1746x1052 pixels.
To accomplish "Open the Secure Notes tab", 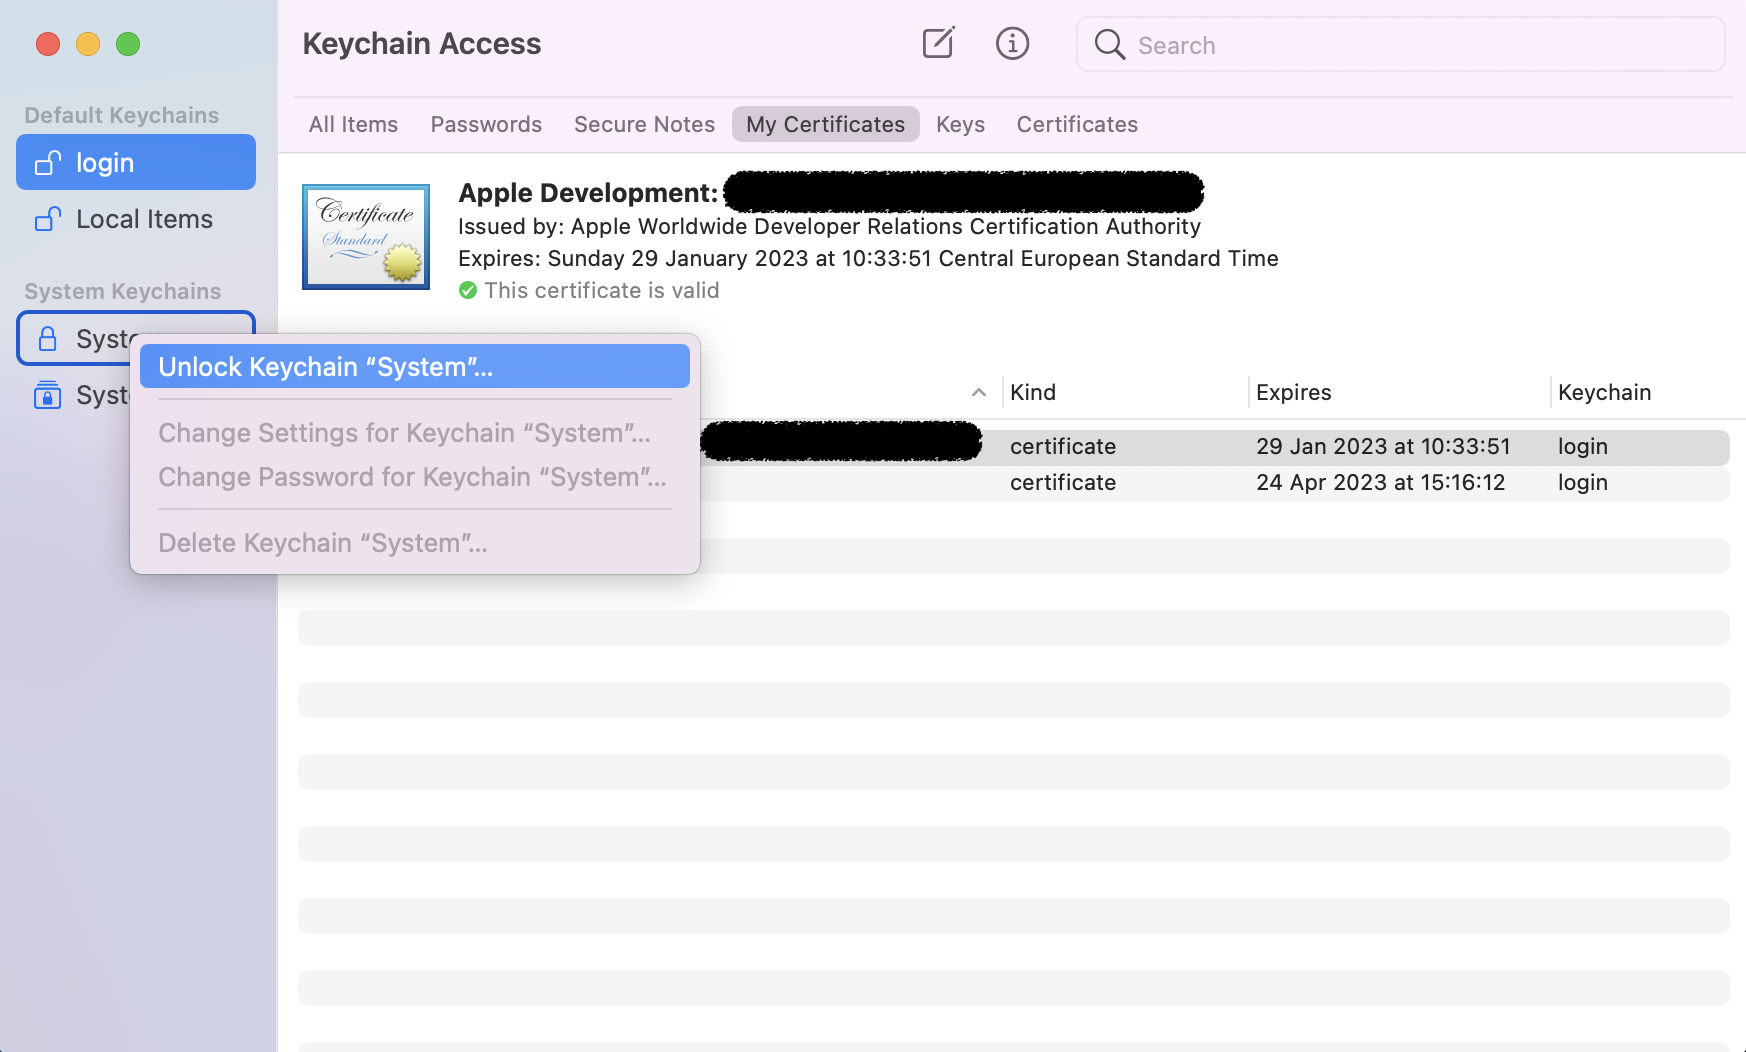I will 644,125.
